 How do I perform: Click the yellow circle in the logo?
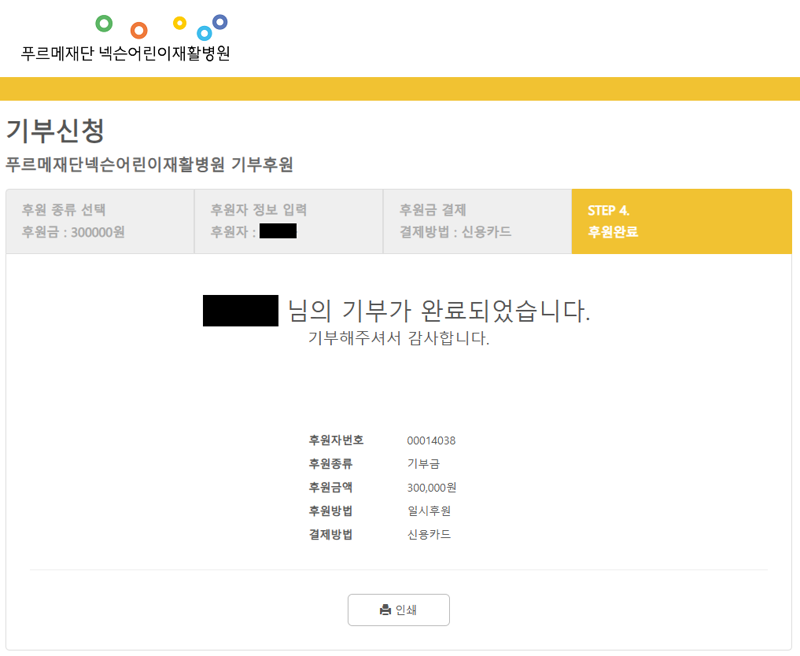180,23
